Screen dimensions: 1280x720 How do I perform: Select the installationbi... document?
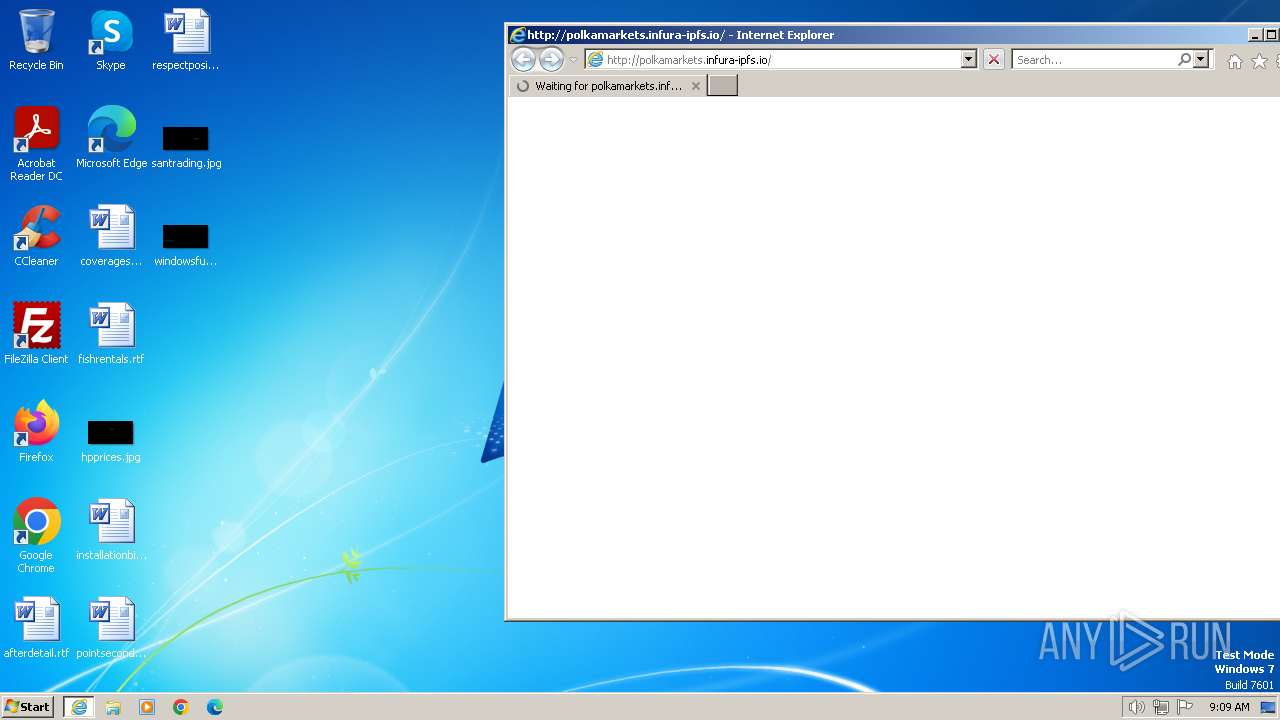(111, 530)
